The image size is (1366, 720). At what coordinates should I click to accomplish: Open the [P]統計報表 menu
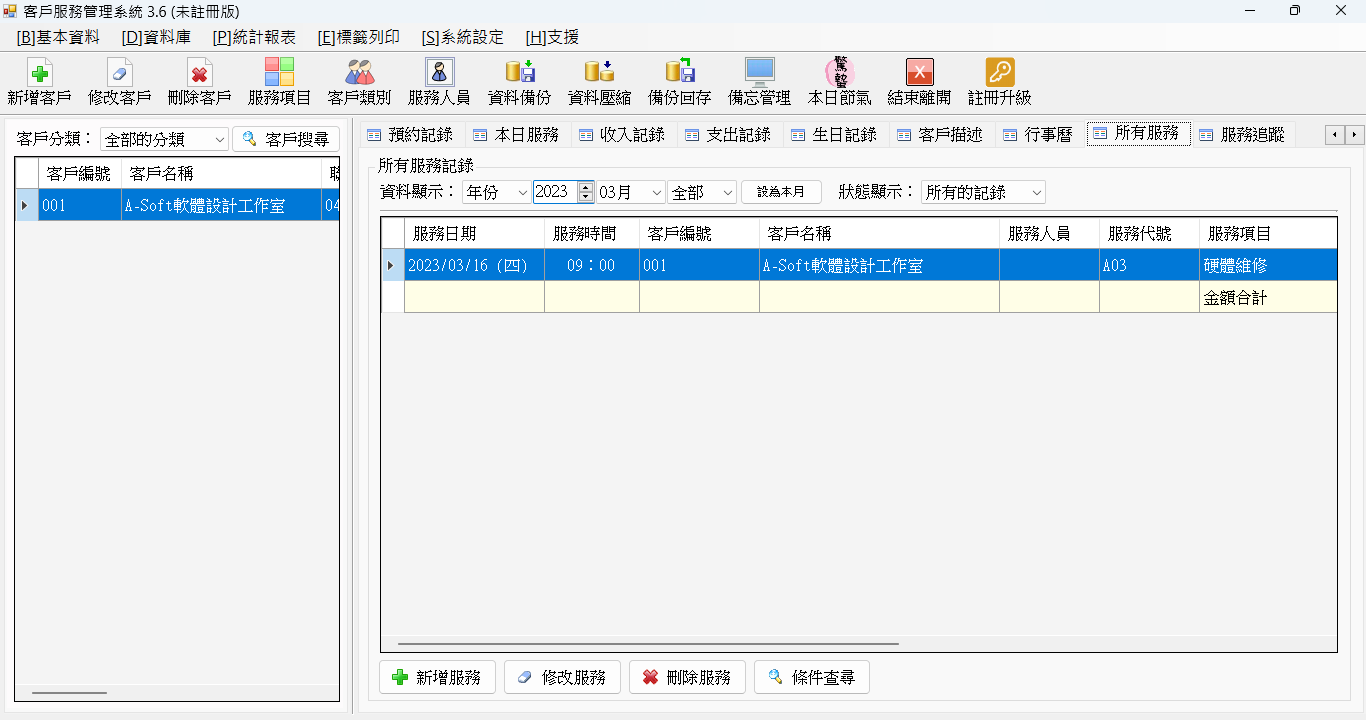[254, 37]
